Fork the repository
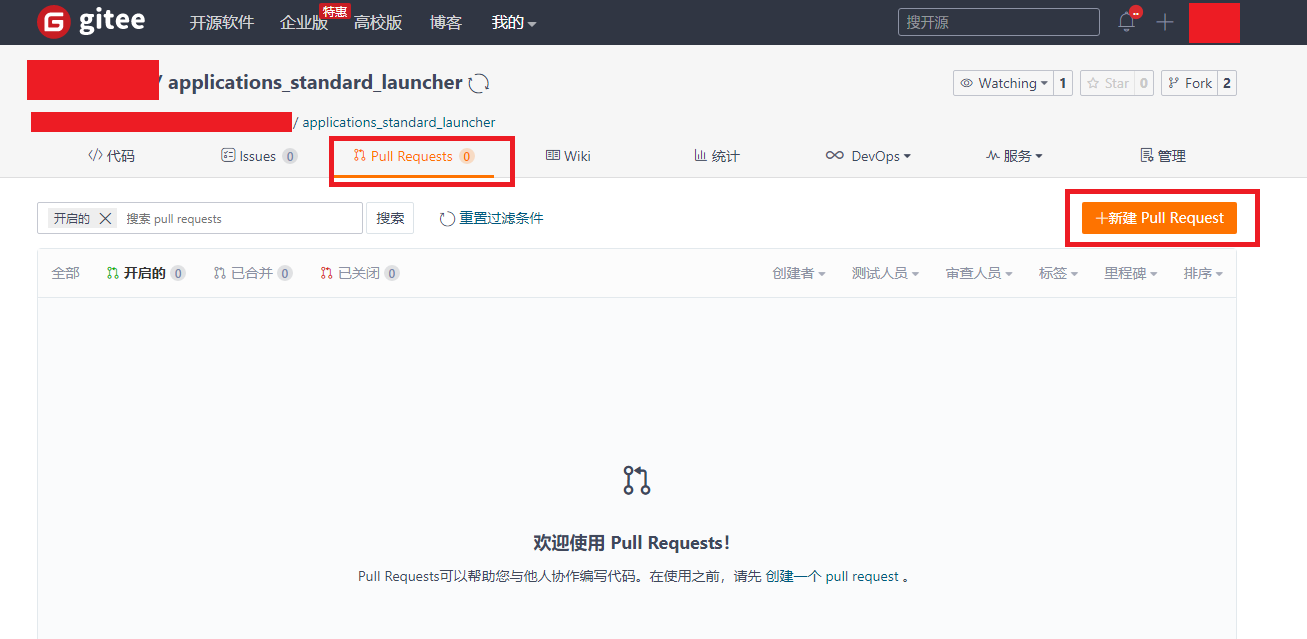Screen dimensions: 1307x639 click(x=1189, y=83)
